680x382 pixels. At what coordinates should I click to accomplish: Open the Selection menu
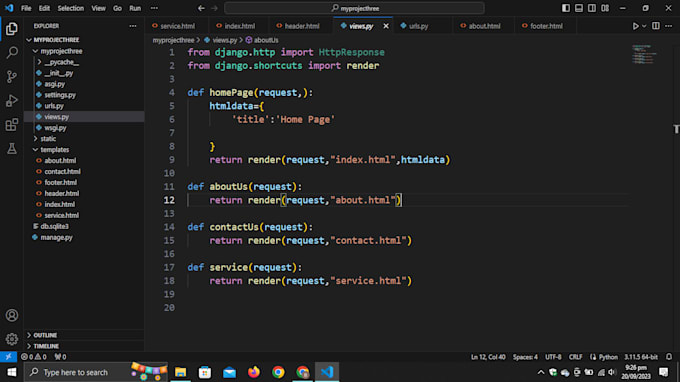pyautogui.click(x=71, y=8)
